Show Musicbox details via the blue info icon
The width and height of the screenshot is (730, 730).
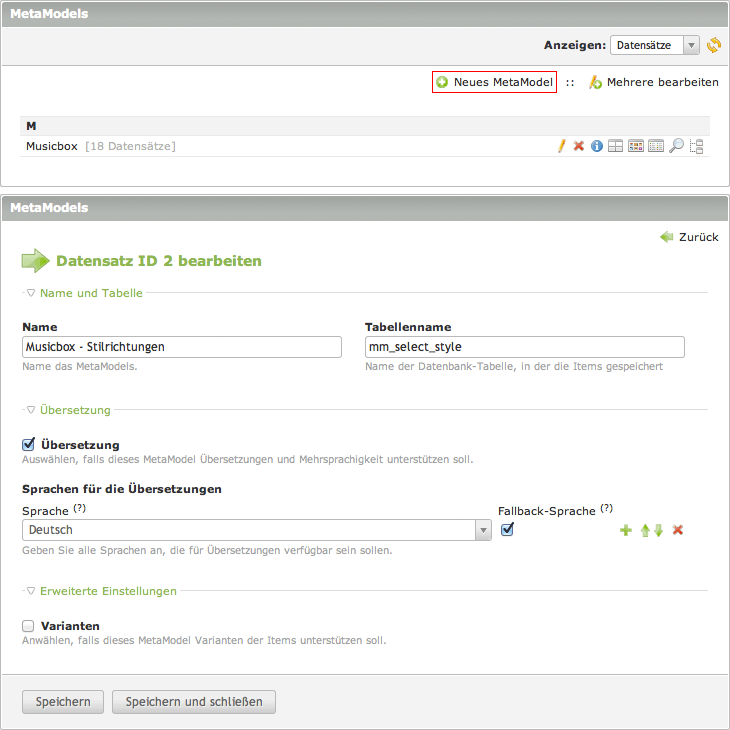point(597,146)
